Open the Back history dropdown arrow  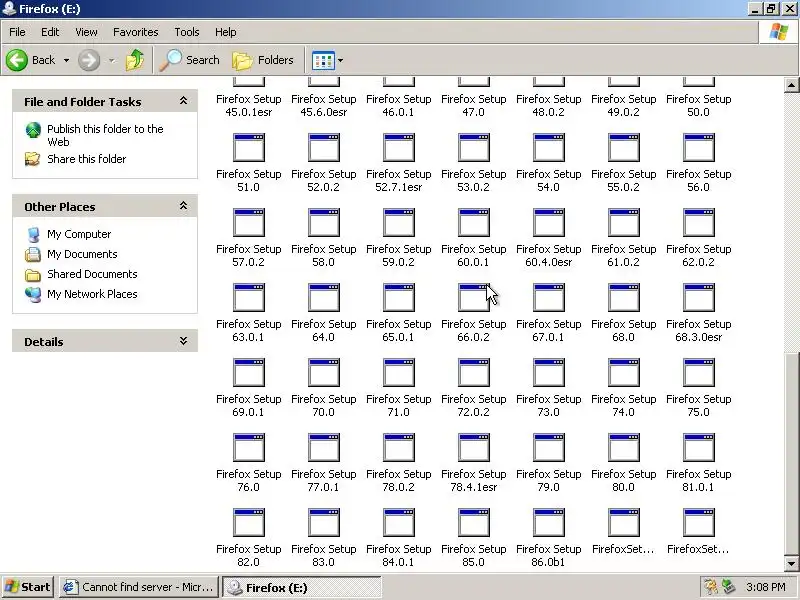[x=66, y=60]
